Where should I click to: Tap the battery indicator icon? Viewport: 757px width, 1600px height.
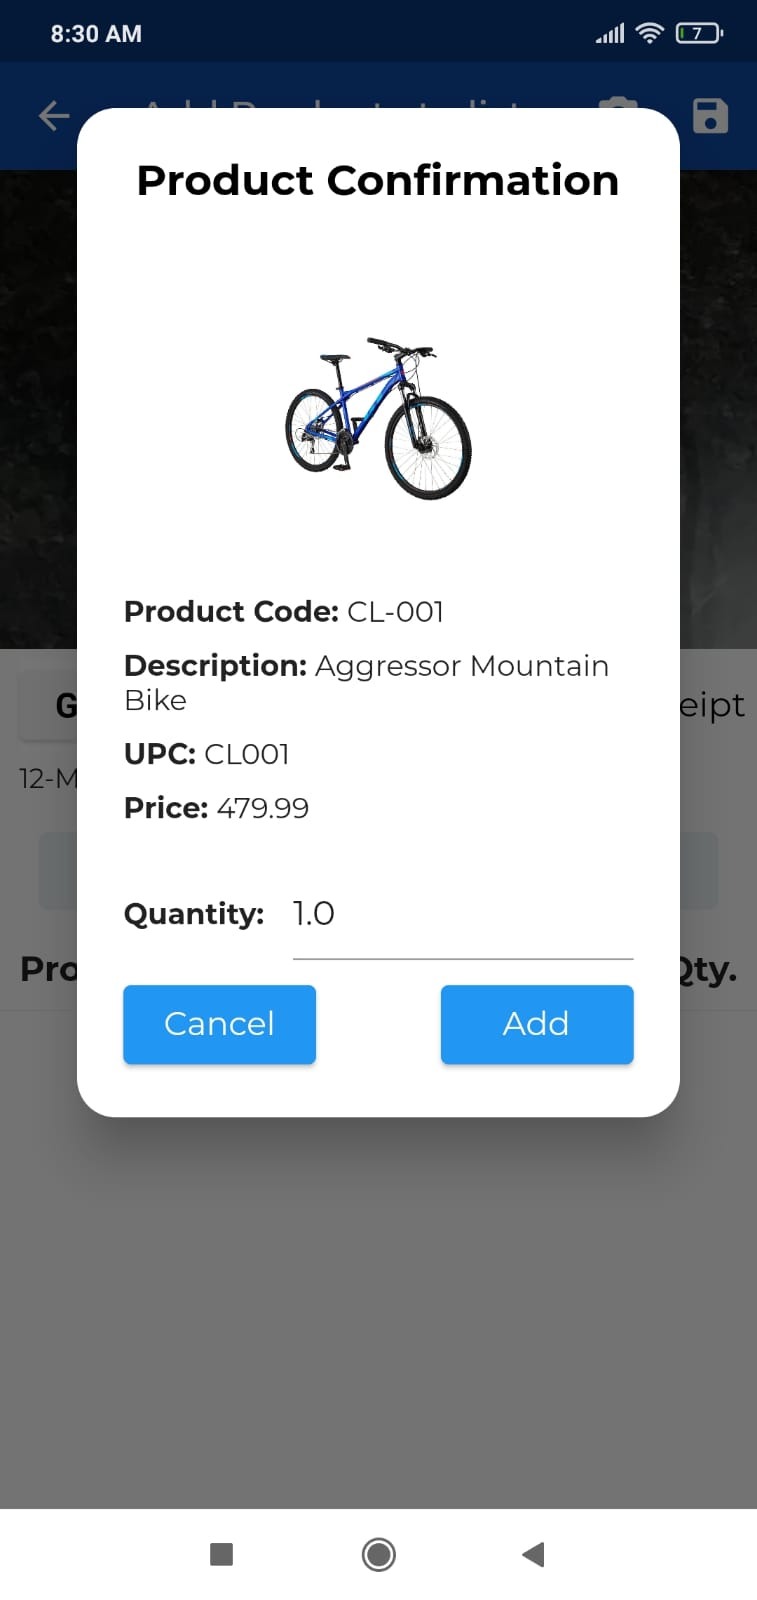(x=698, y=34)
